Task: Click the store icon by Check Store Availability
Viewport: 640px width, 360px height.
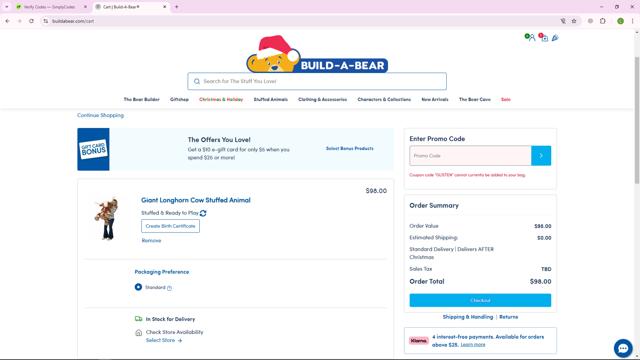Action: [138, 333]
